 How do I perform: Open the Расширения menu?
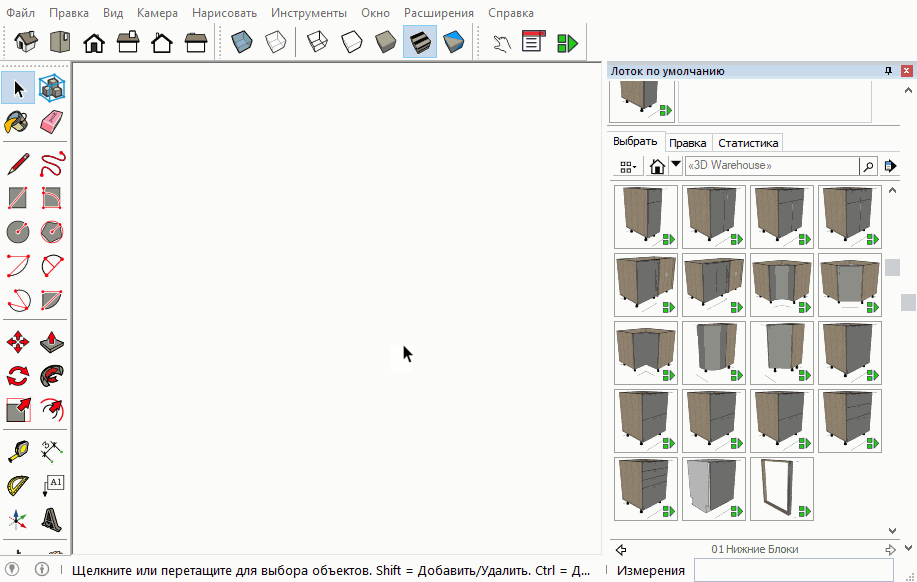coord(439,13)
